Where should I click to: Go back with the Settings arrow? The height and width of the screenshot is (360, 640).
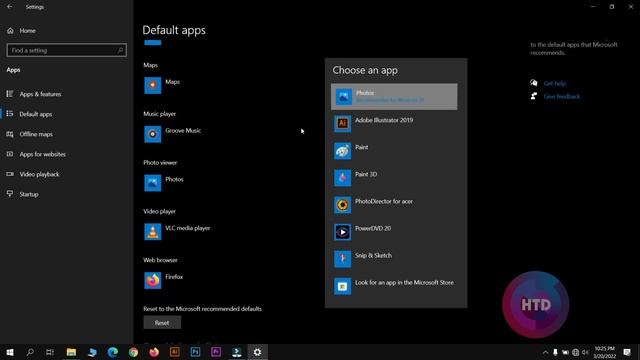(x=9, y=7)
